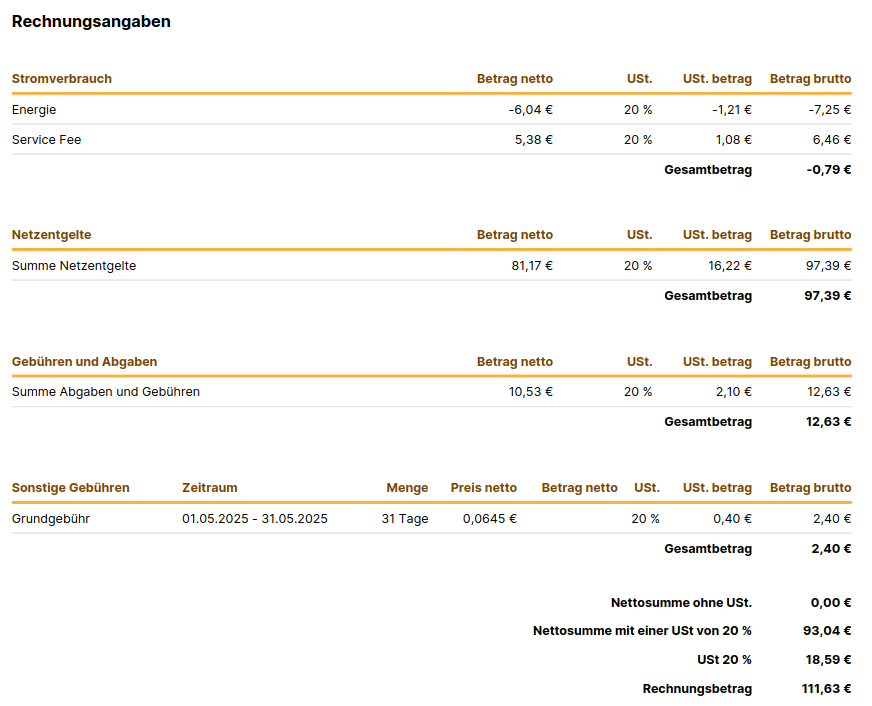Select the Nettosumme ohne USt. label

[681, 603]
